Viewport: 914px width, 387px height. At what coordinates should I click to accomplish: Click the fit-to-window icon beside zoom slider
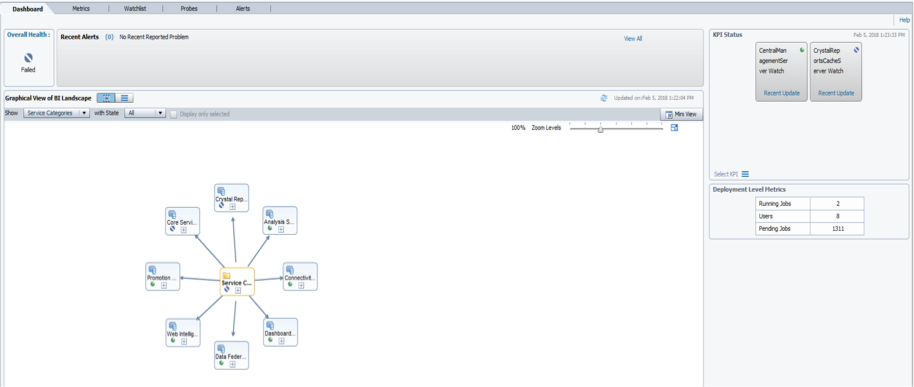pos(674,128)
